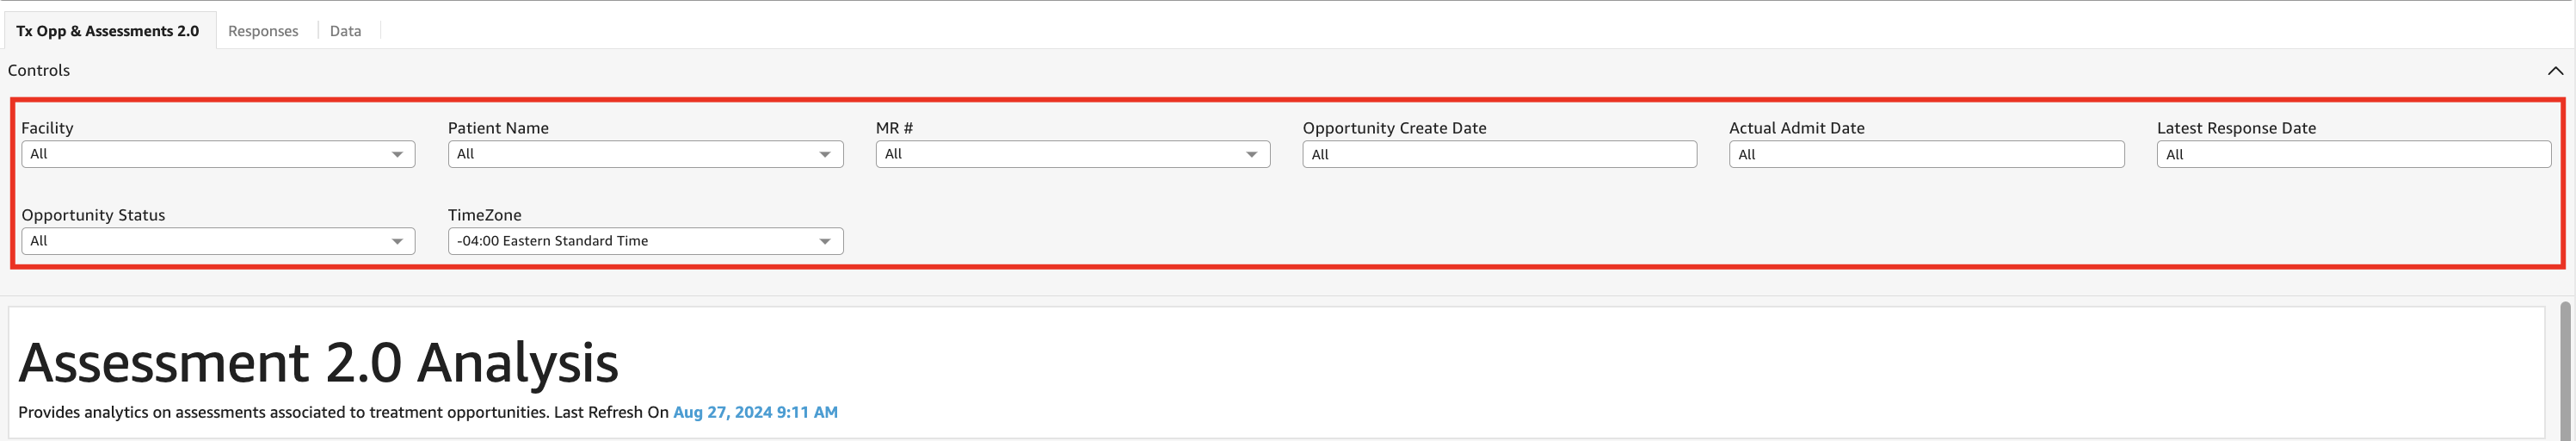Click the Opportunity Create Date field
The image size is (2576, 441).
point(1498,154)
